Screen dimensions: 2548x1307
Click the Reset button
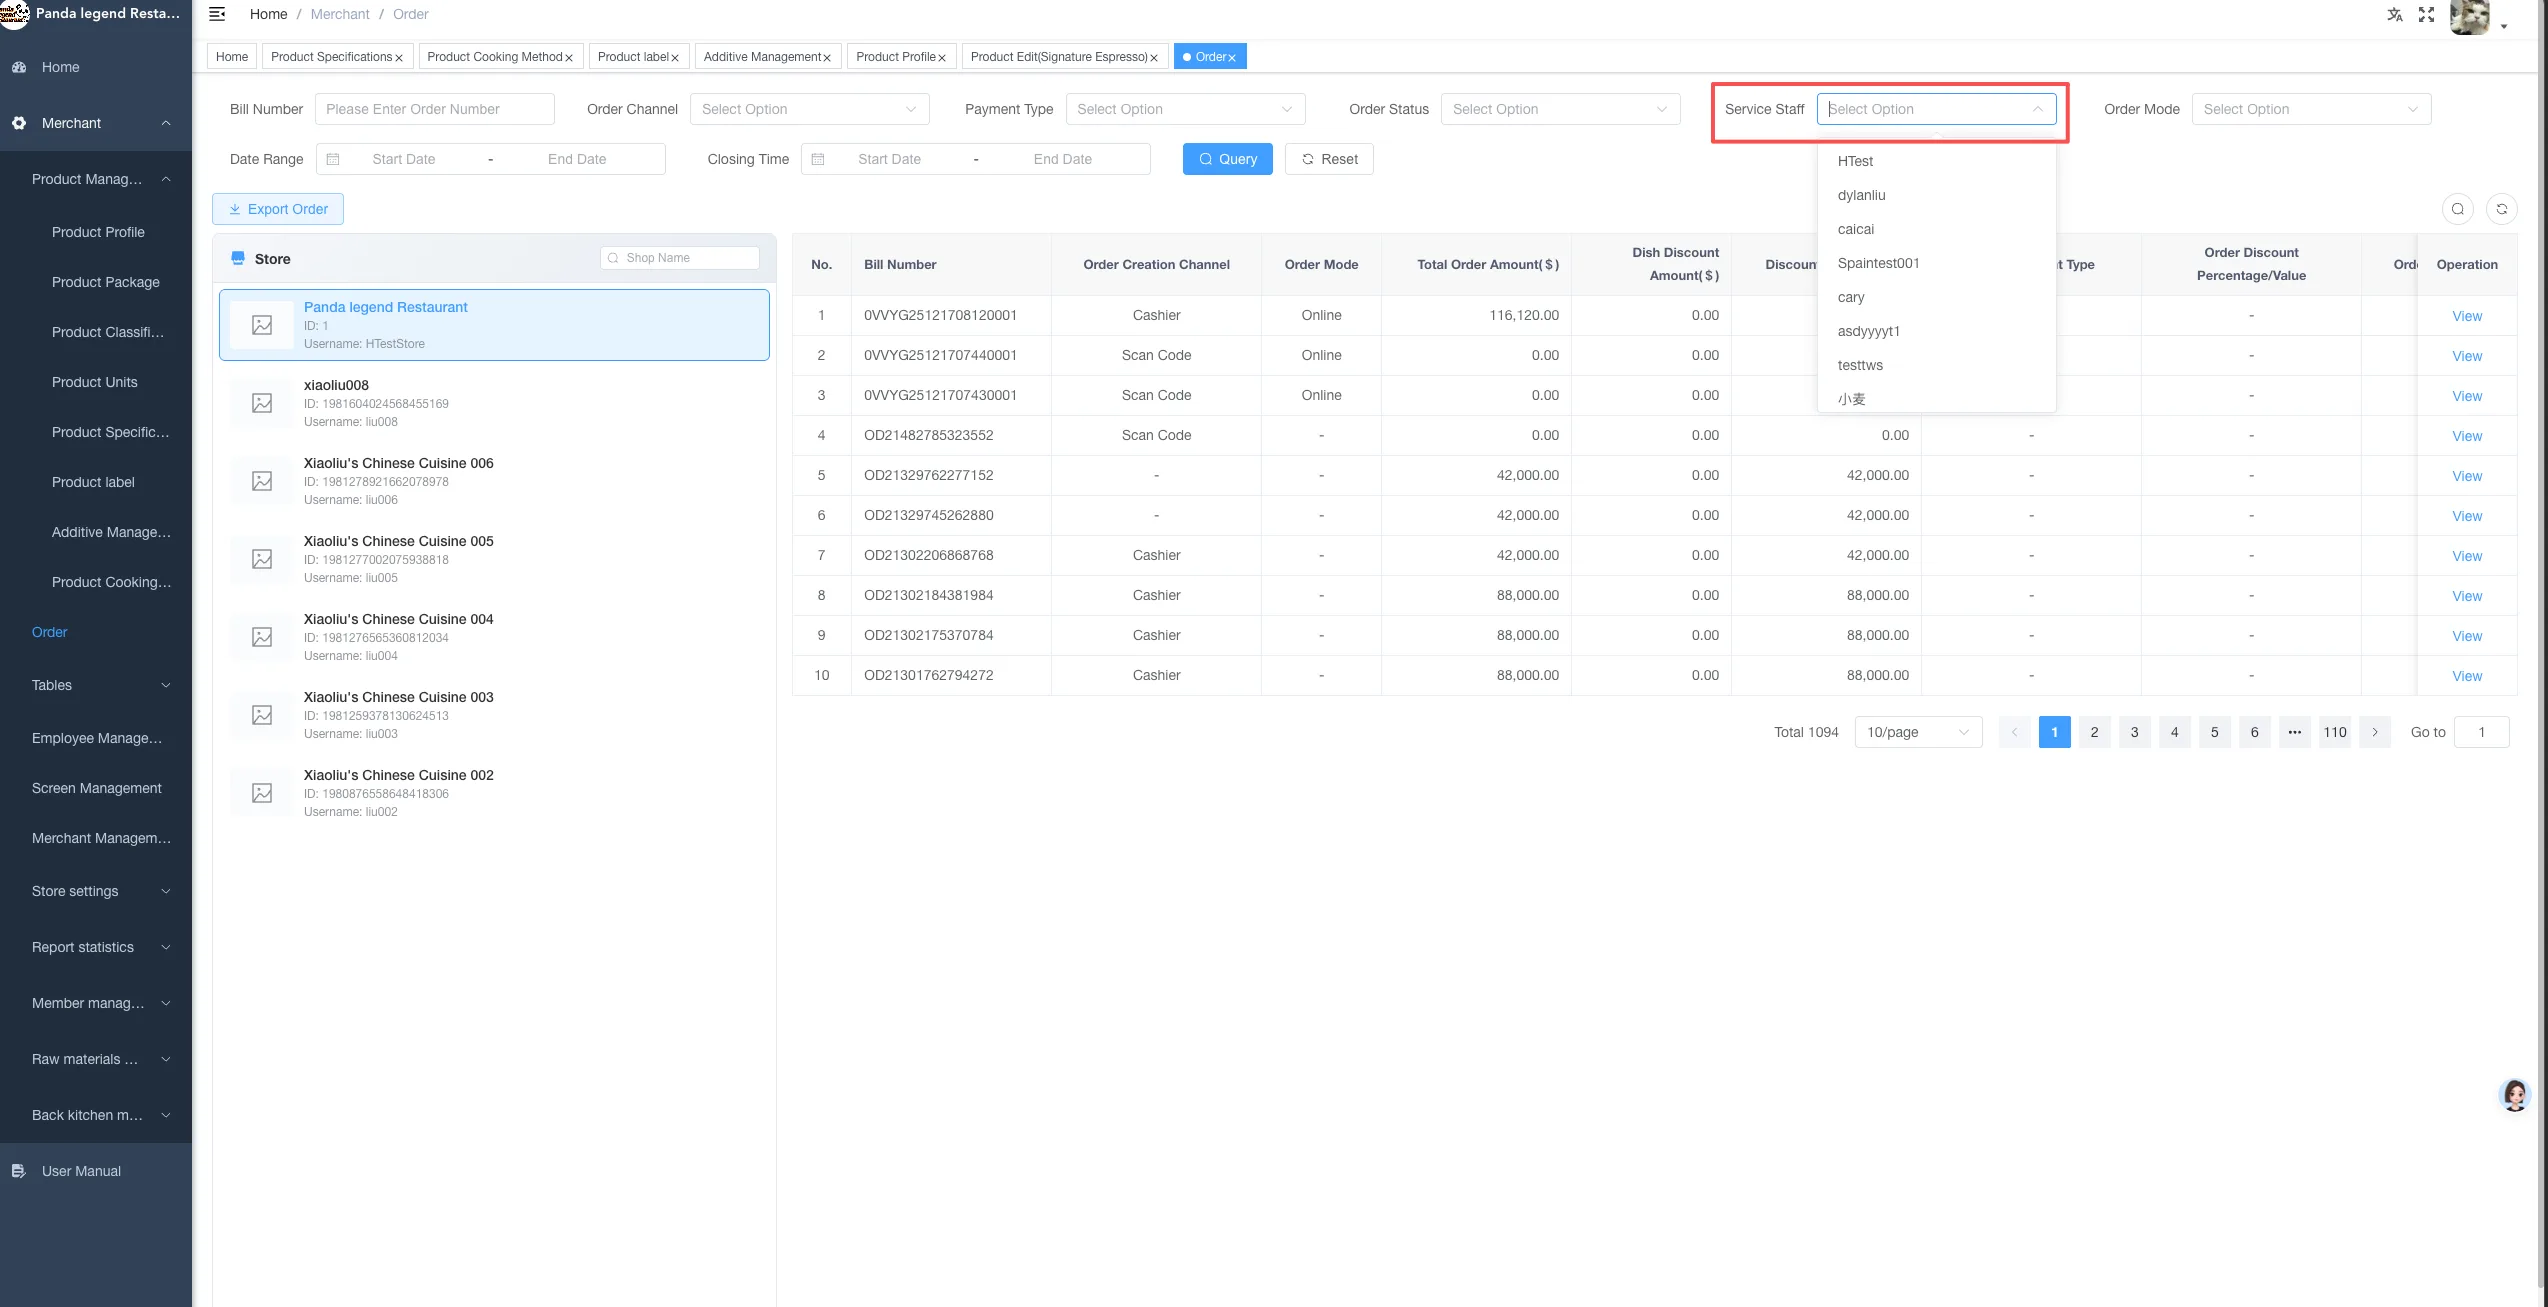[1329, 159]
